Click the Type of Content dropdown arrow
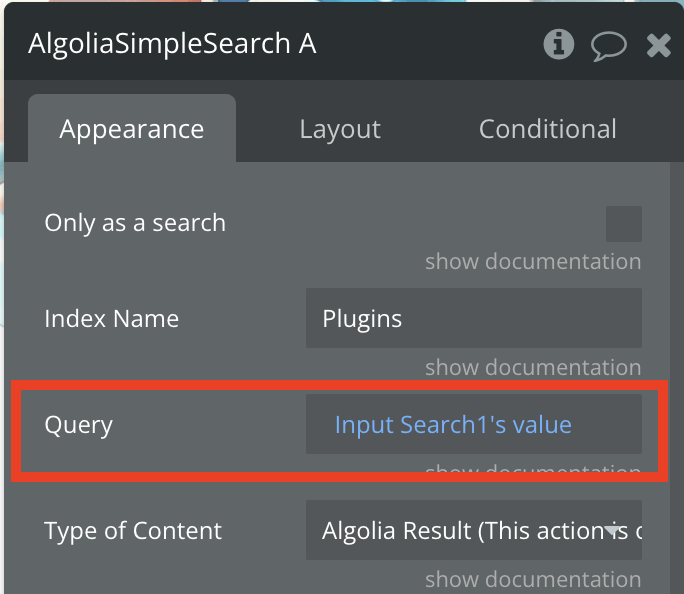The width and height of the screenshot is (684, 594). click(x=612, y=530)
